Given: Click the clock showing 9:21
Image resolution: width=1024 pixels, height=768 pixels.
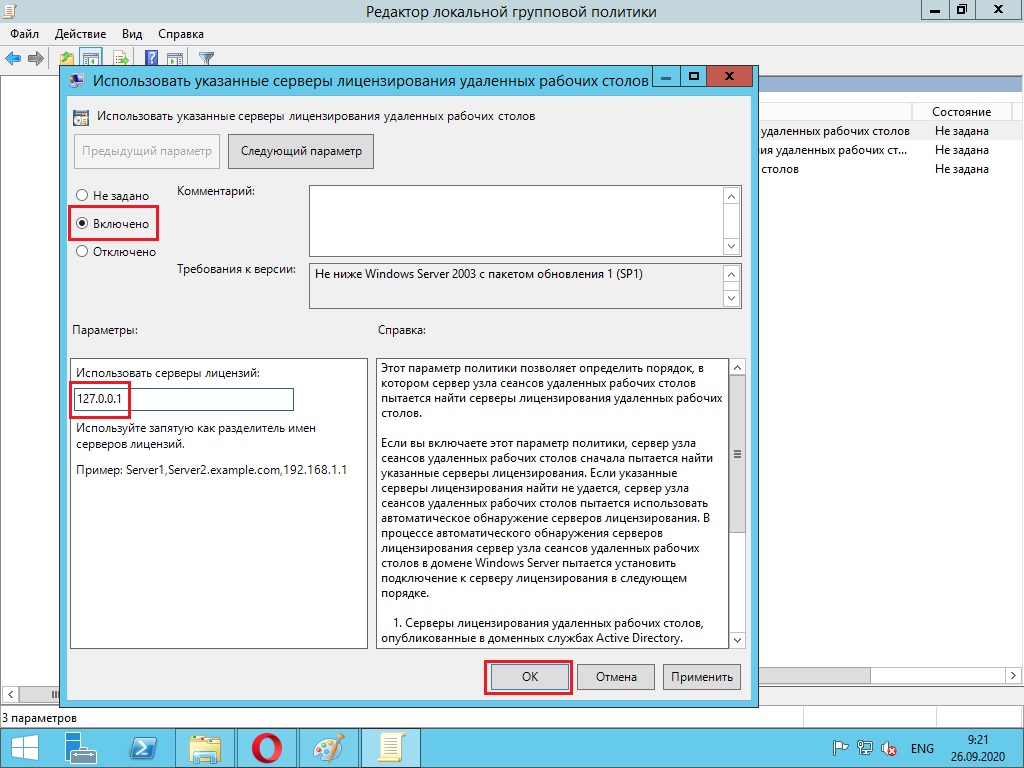Looking at the screenshot, I should click(978, 740).
